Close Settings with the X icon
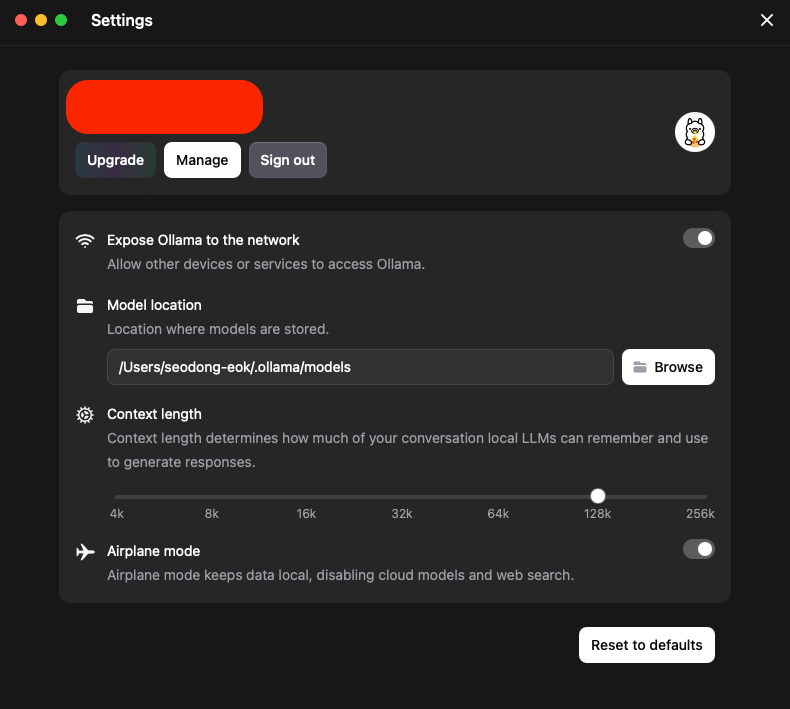The height and width of the screenshot is (709, 790). 767,20
